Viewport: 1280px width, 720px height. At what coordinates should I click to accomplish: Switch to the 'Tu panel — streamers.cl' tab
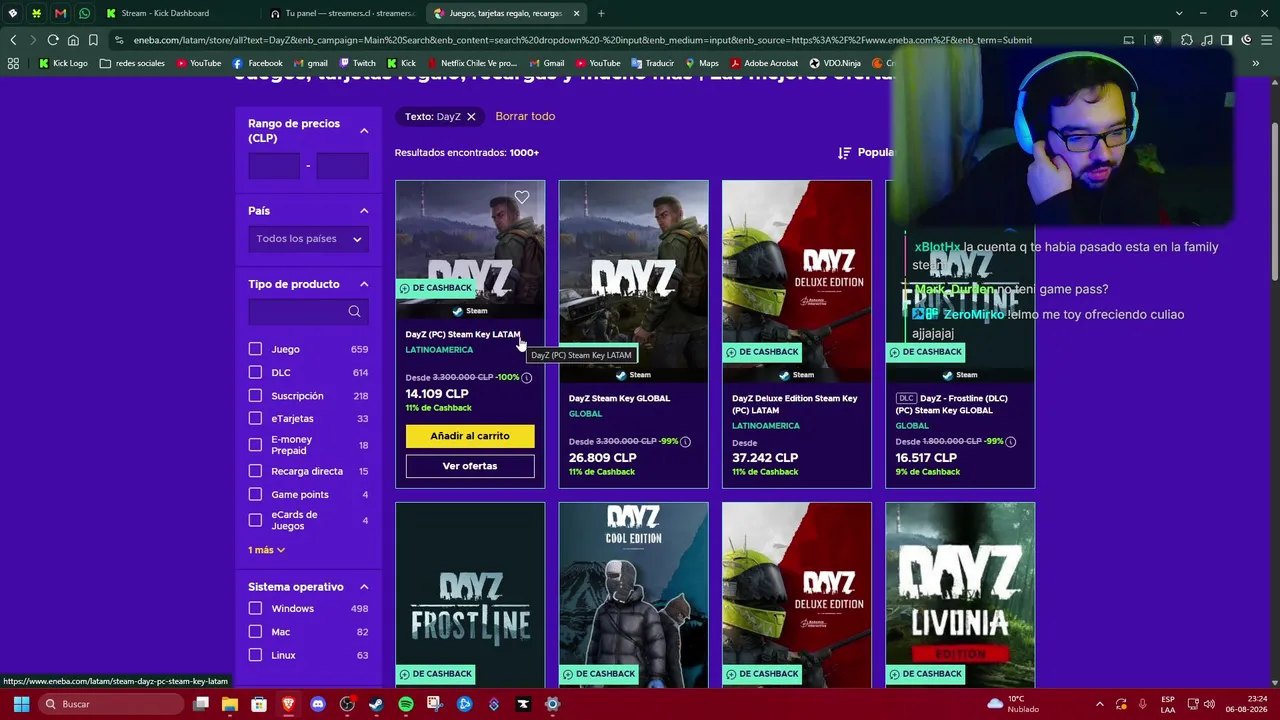tap(343, 13)
